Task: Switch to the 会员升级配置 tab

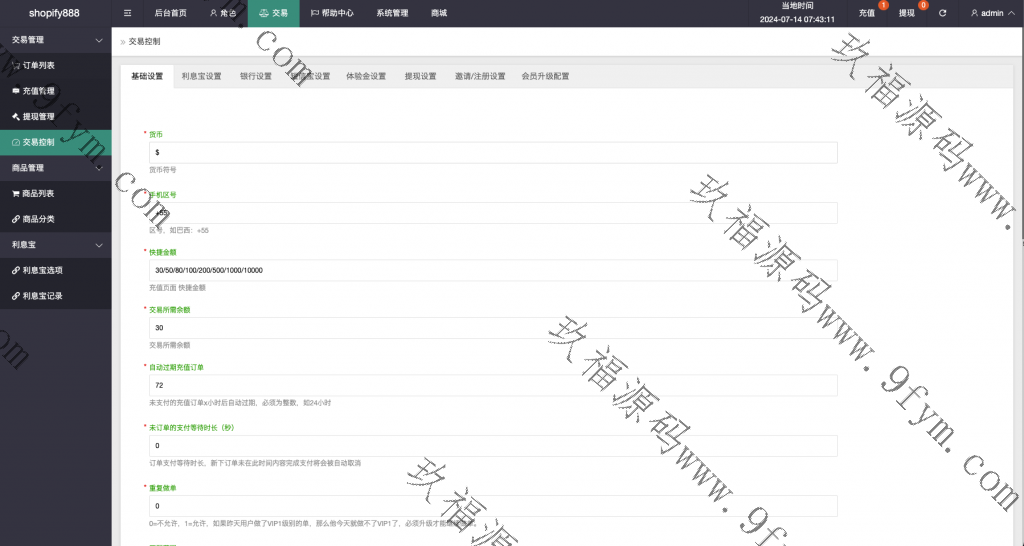Action: pos(545,76)
